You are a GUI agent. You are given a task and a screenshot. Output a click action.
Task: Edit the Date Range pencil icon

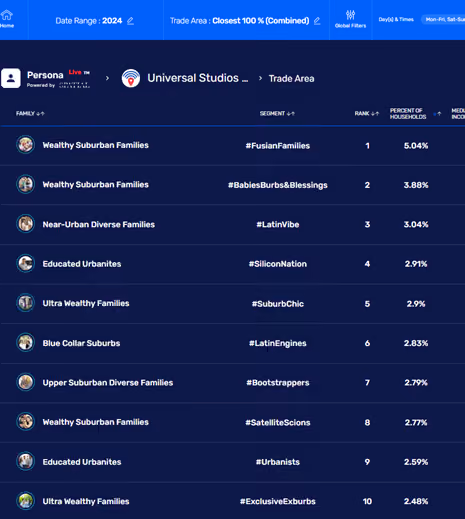[x=130, y=21]
